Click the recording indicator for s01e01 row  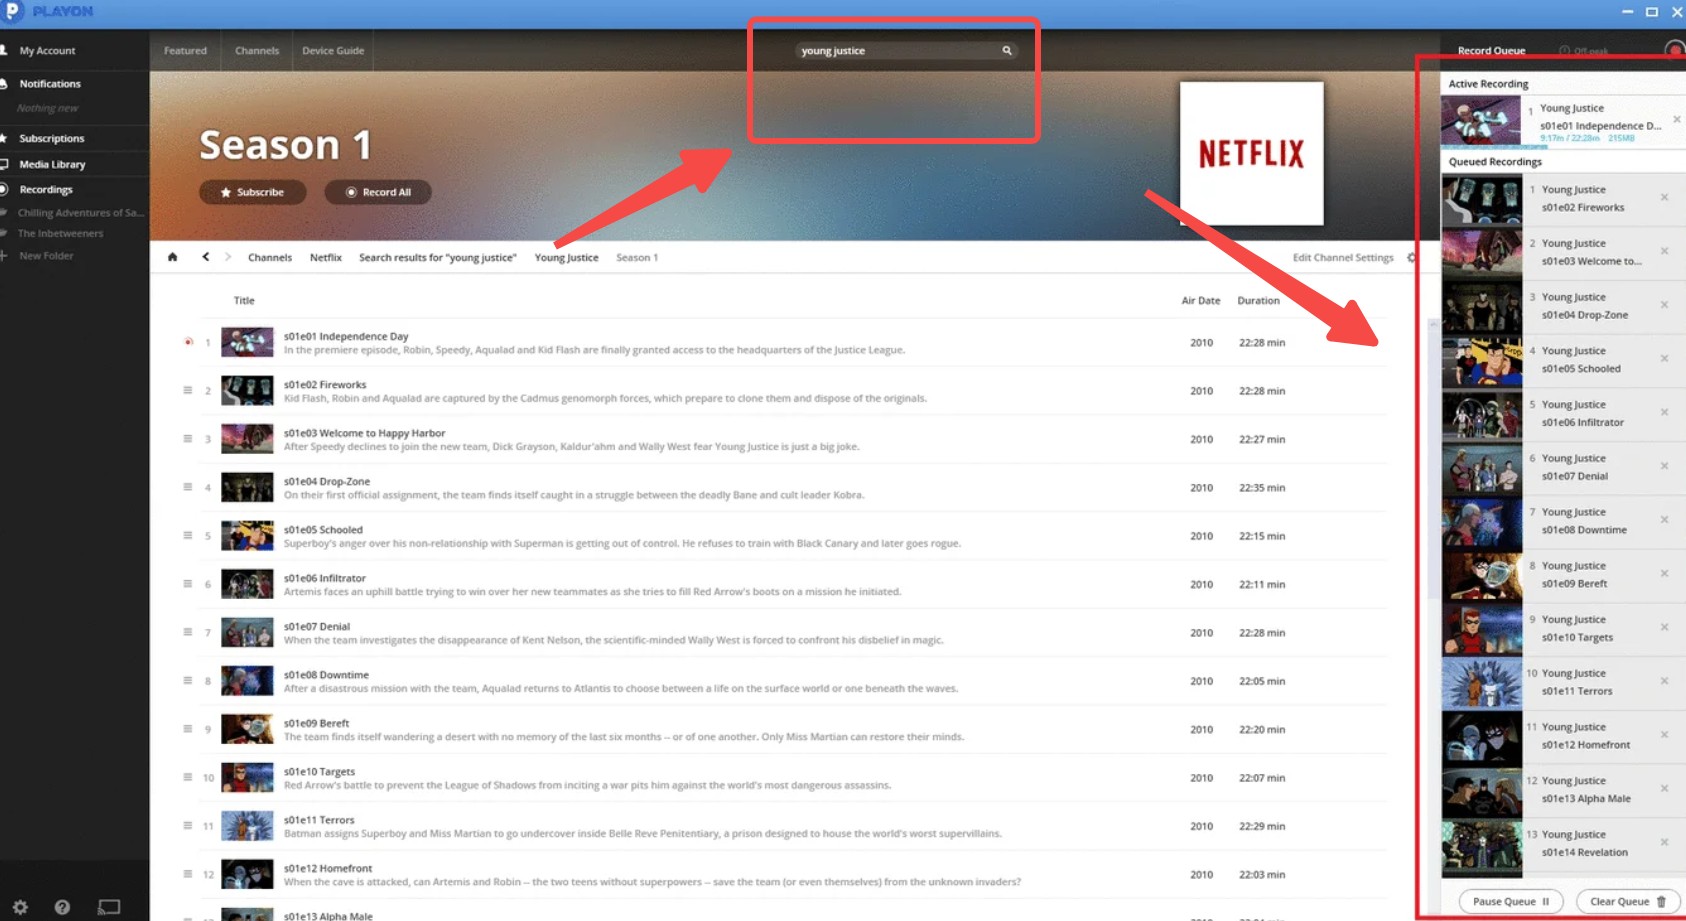[x=188, y=342]
